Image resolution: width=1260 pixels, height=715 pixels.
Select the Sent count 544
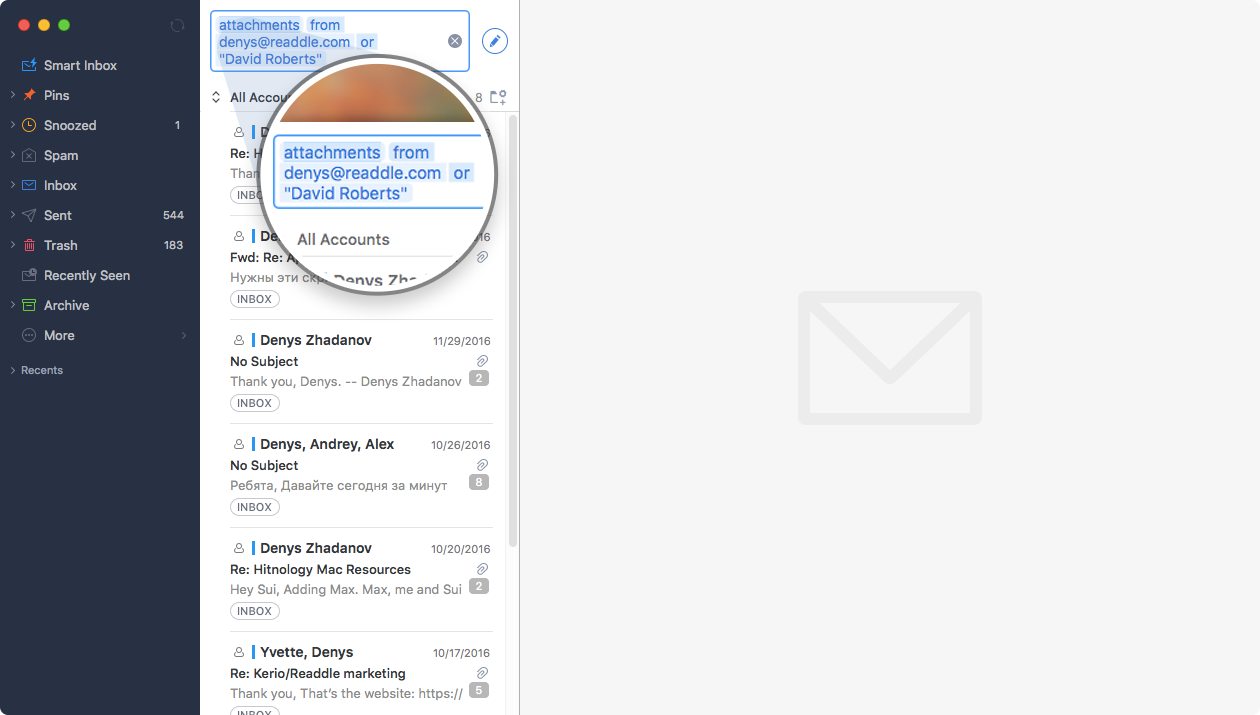173,215
